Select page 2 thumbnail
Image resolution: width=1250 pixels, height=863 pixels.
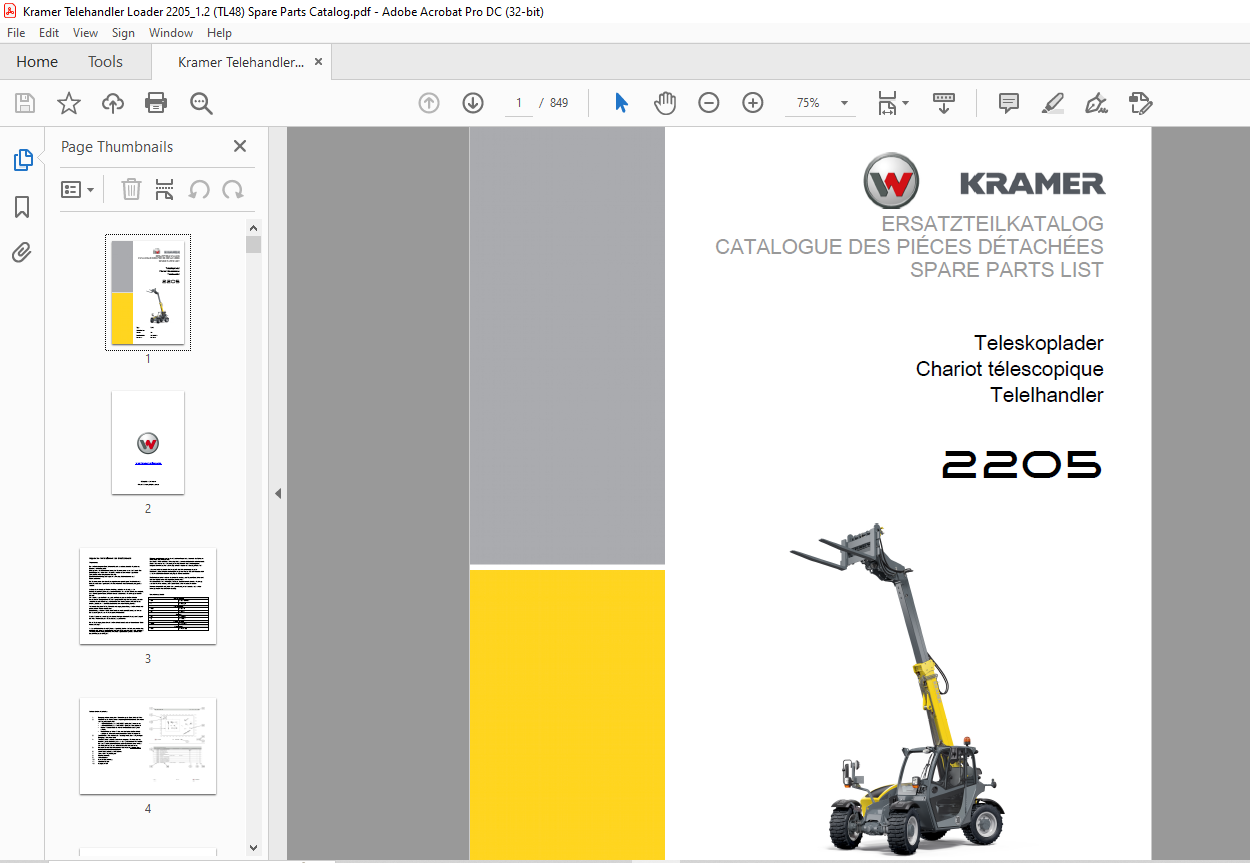click(148, 442)
